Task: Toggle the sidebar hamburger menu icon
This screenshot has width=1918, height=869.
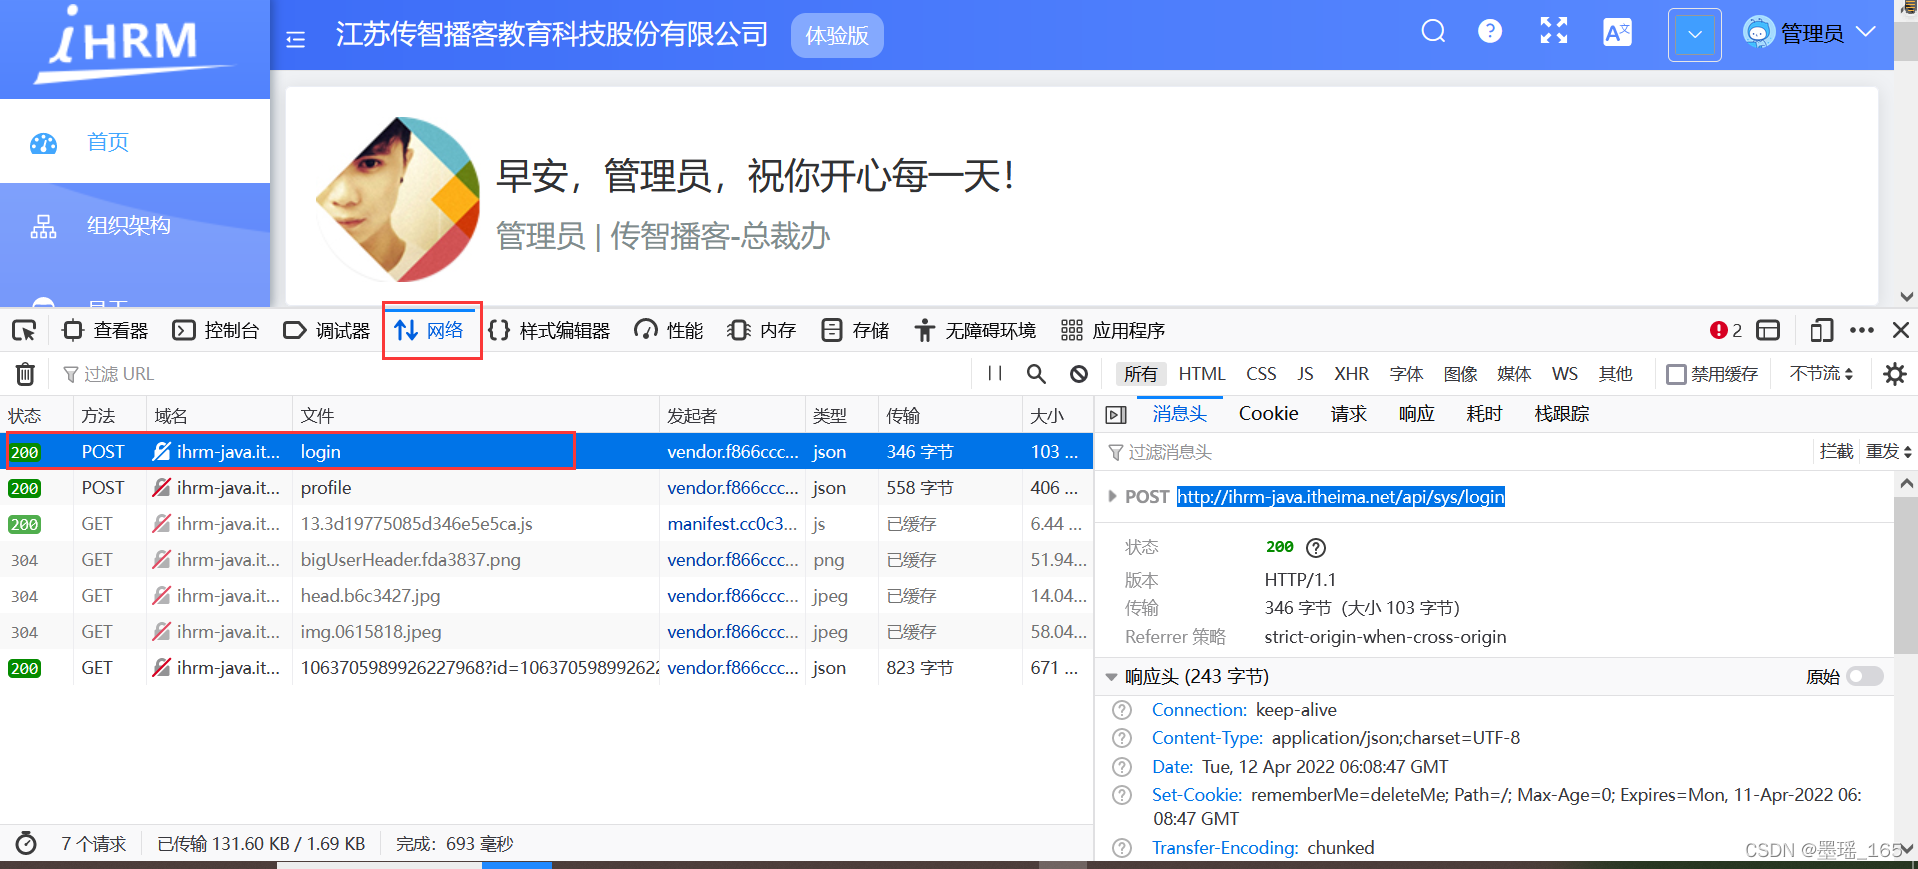Action: [295, 39]
